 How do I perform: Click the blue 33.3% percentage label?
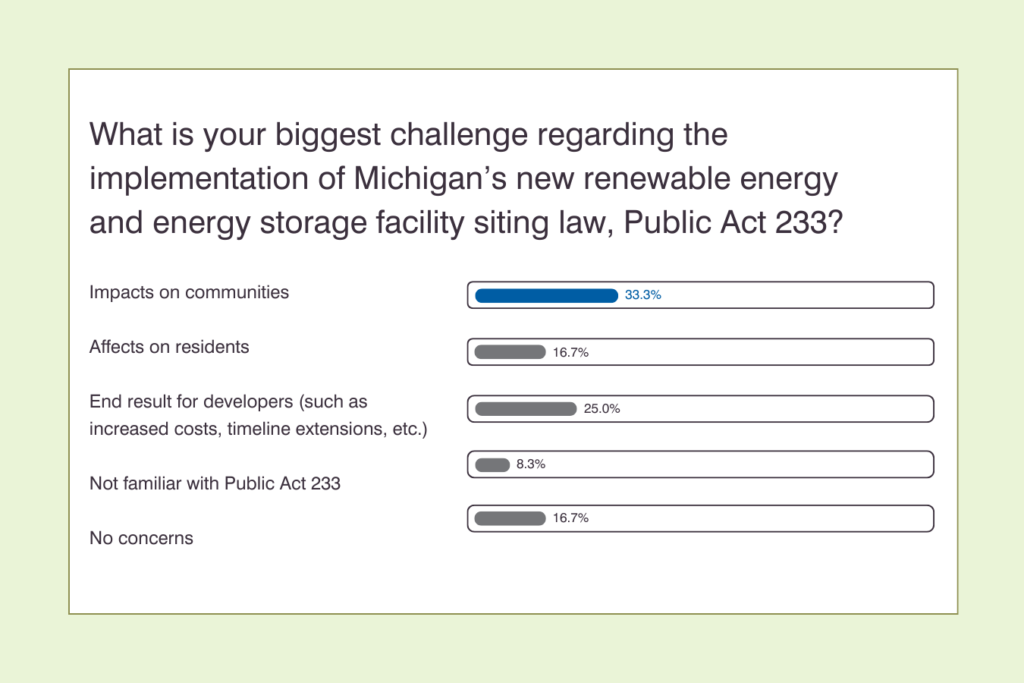(643, 295)
